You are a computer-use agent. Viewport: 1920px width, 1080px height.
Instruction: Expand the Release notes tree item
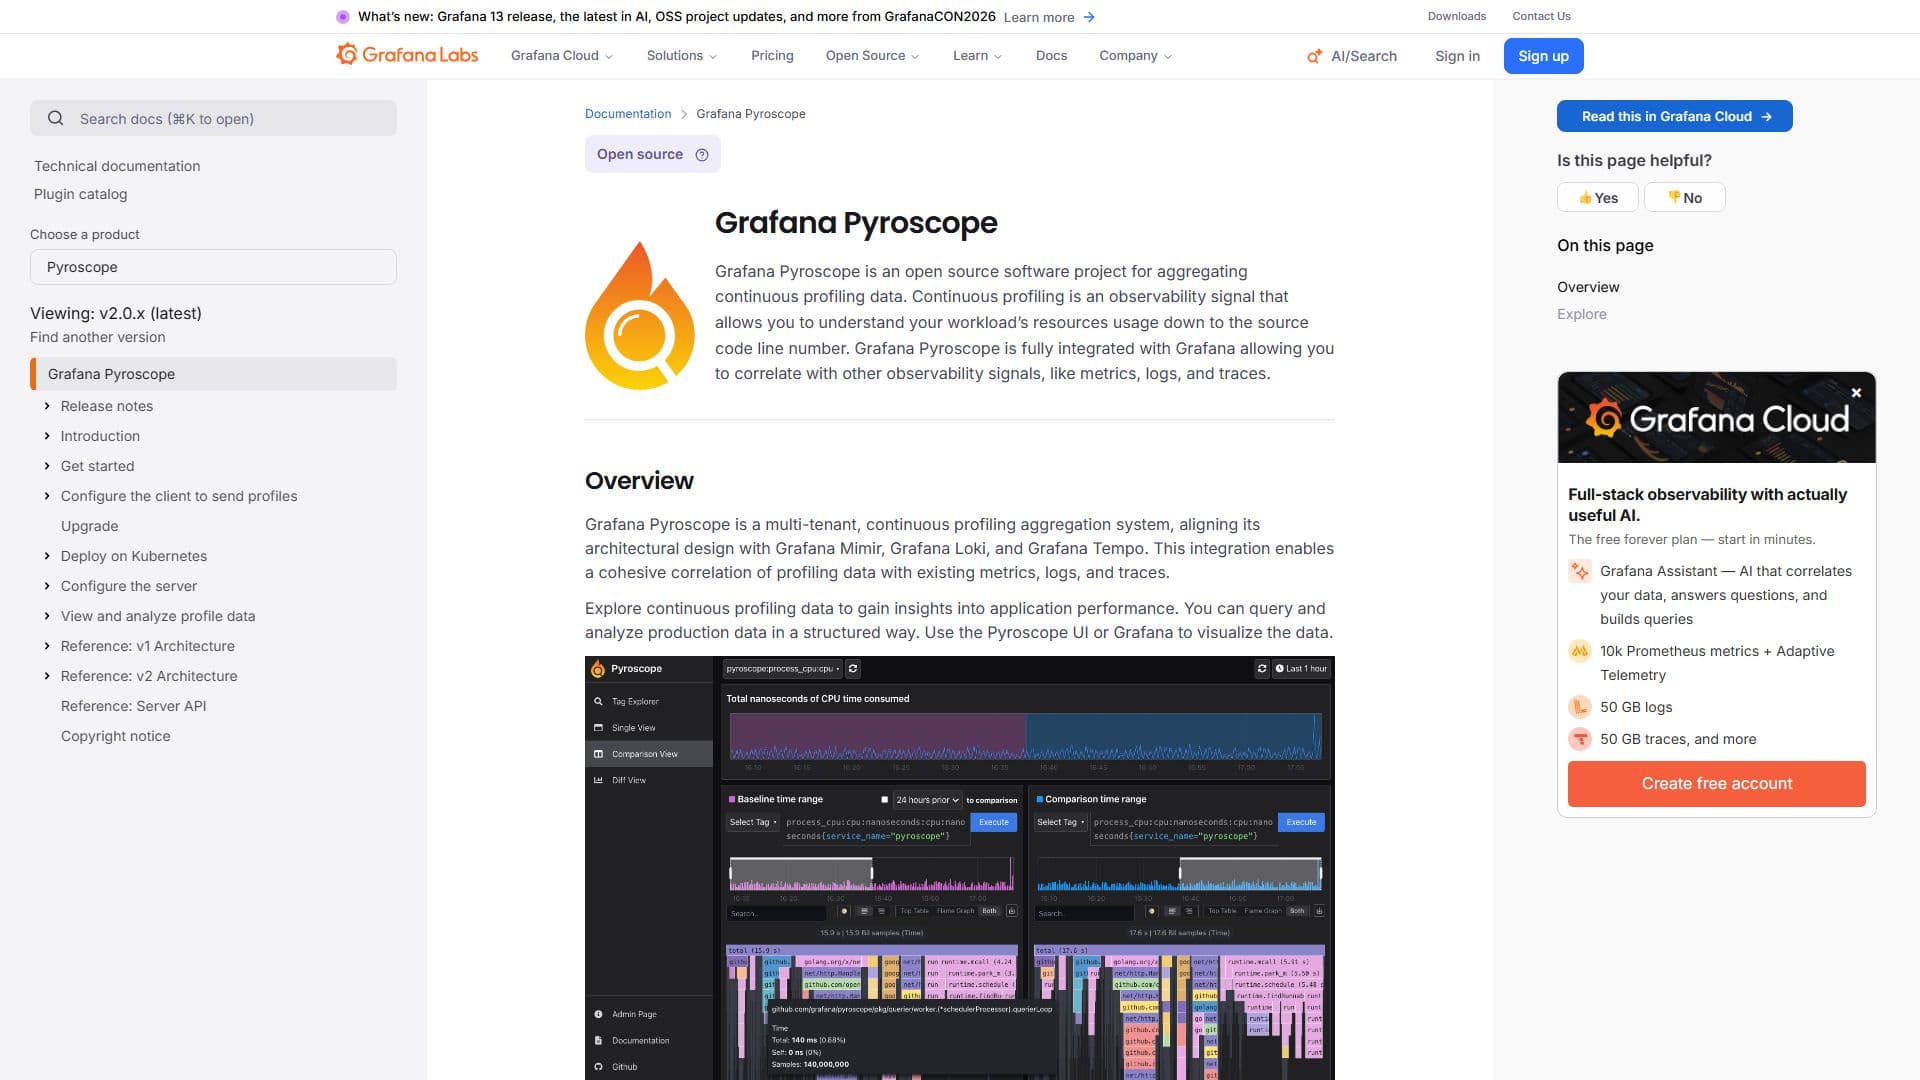coord(47,406)
